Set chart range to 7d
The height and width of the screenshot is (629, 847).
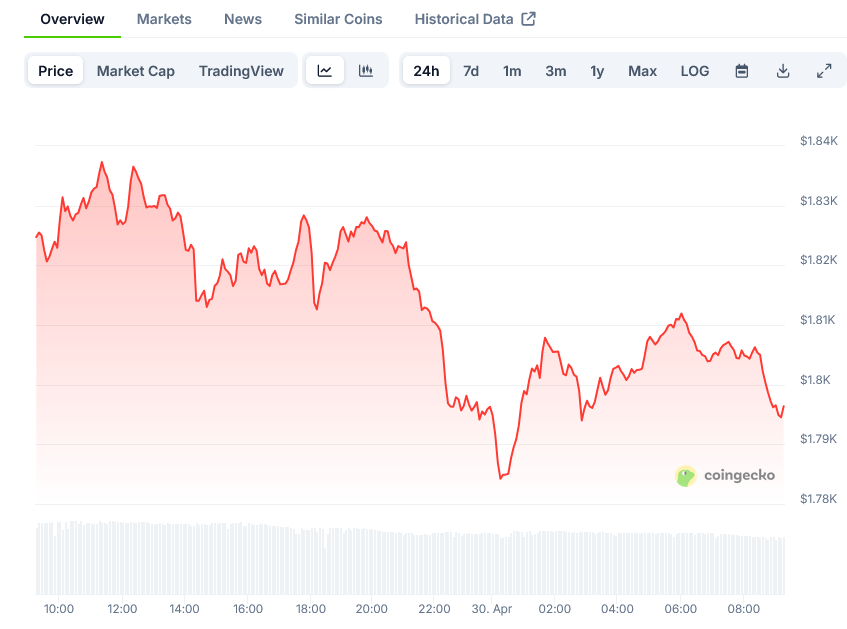click(471, 71)
